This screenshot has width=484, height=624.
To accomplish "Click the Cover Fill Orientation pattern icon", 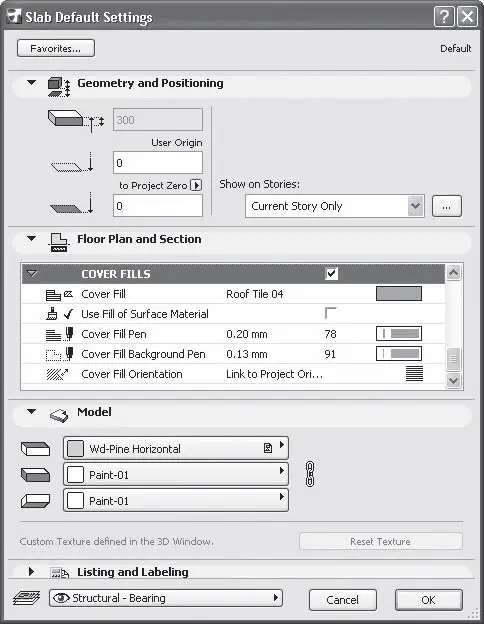I will [x=414, y=374].
